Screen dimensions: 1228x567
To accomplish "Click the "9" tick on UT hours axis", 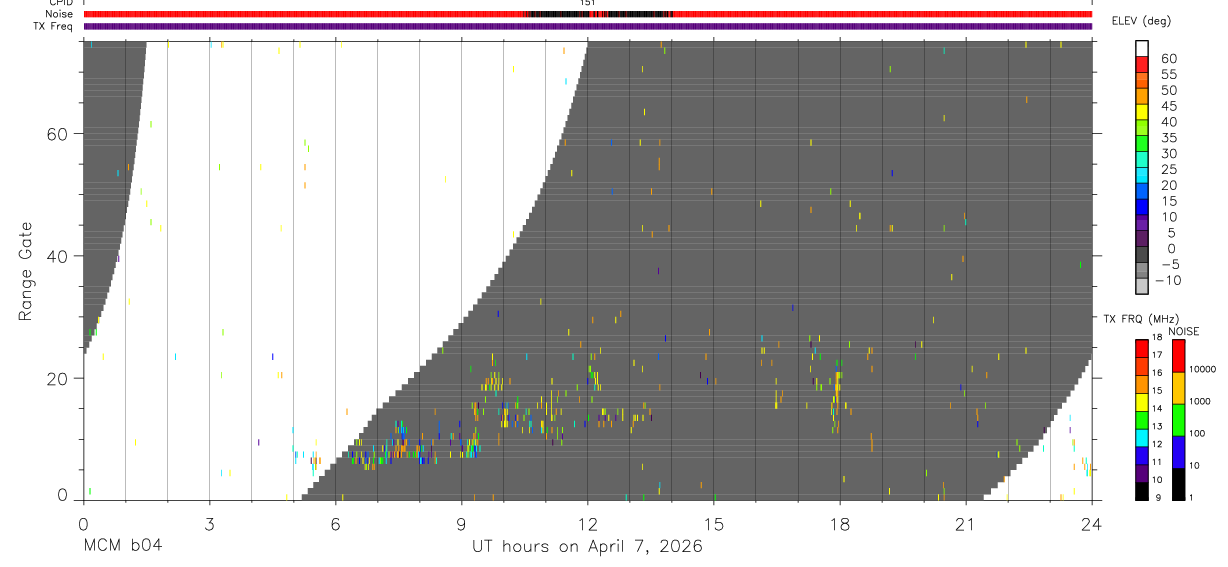I will [461, 523].
